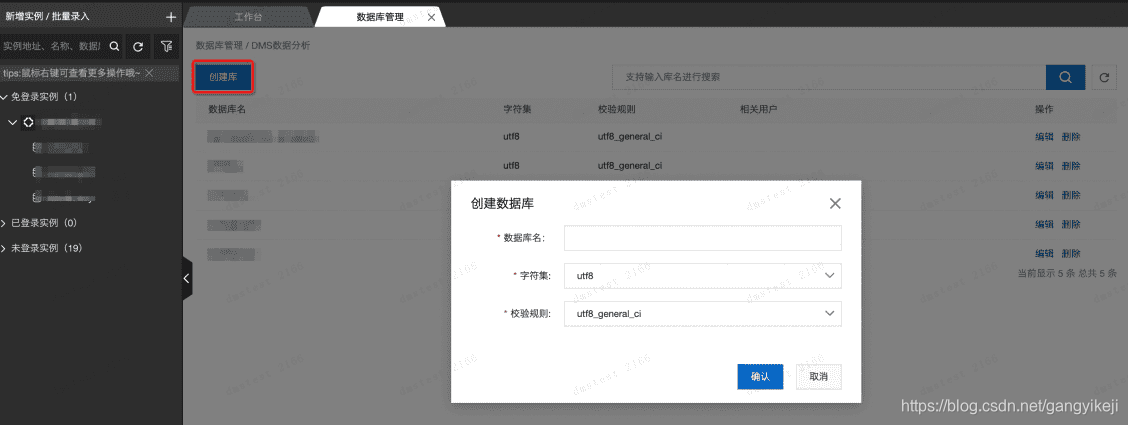Click the 数据库名 input field
Viewport: 1128px width, 425px height.
(703, 238)
